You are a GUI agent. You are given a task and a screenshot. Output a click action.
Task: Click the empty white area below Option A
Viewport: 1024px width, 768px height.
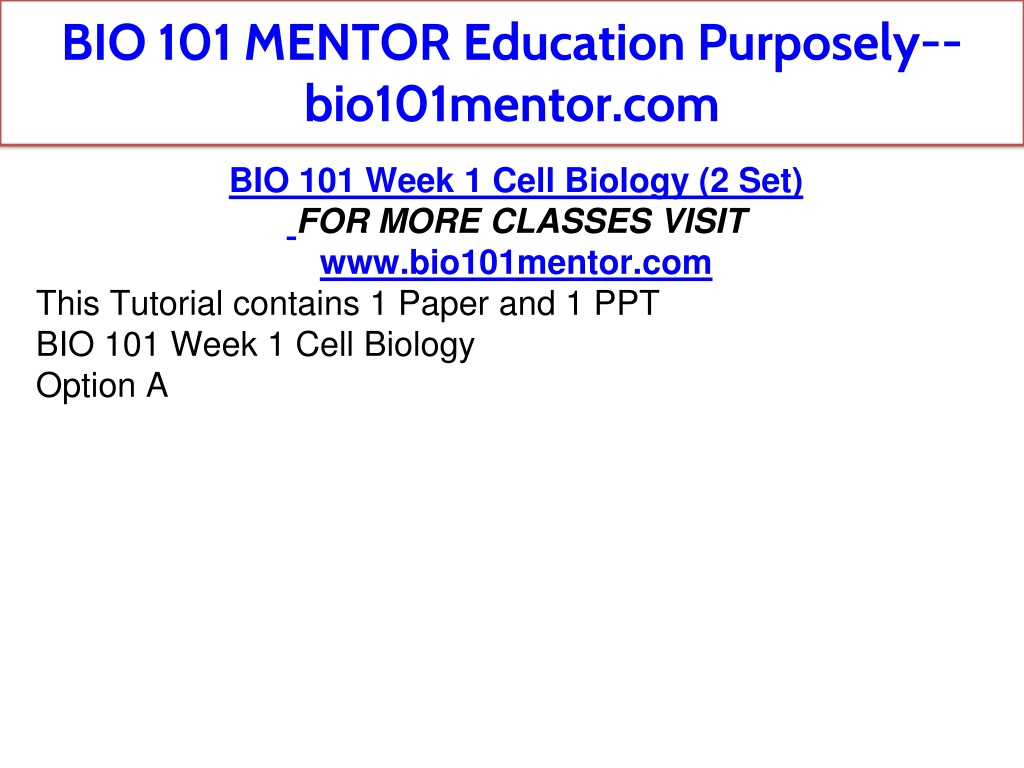pos(512,575)
